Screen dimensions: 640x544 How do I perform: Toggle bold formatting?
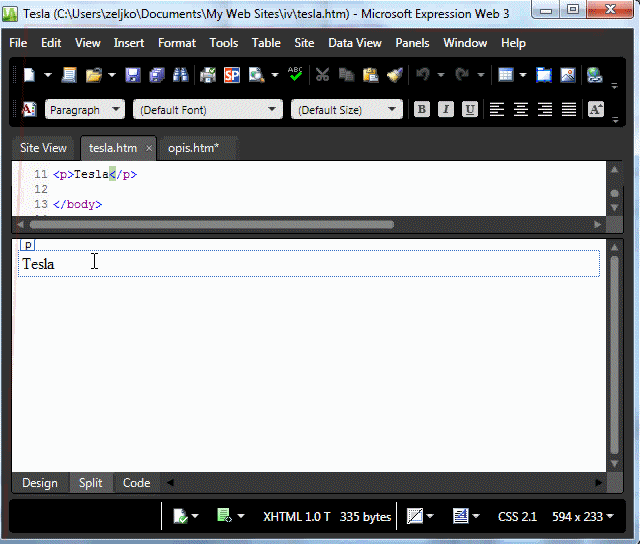422,110
